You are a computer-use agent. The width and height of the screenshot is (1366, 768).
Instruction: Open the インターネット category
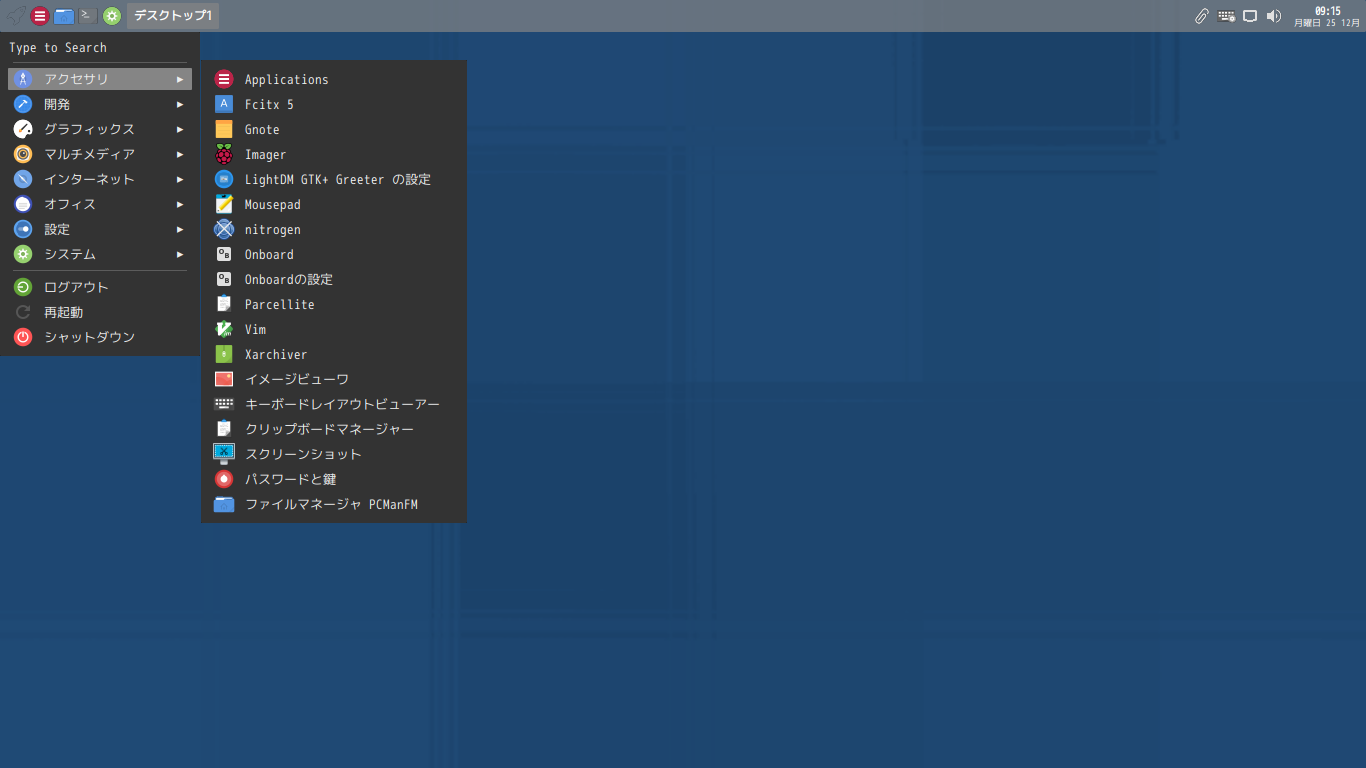pos(100,179)
